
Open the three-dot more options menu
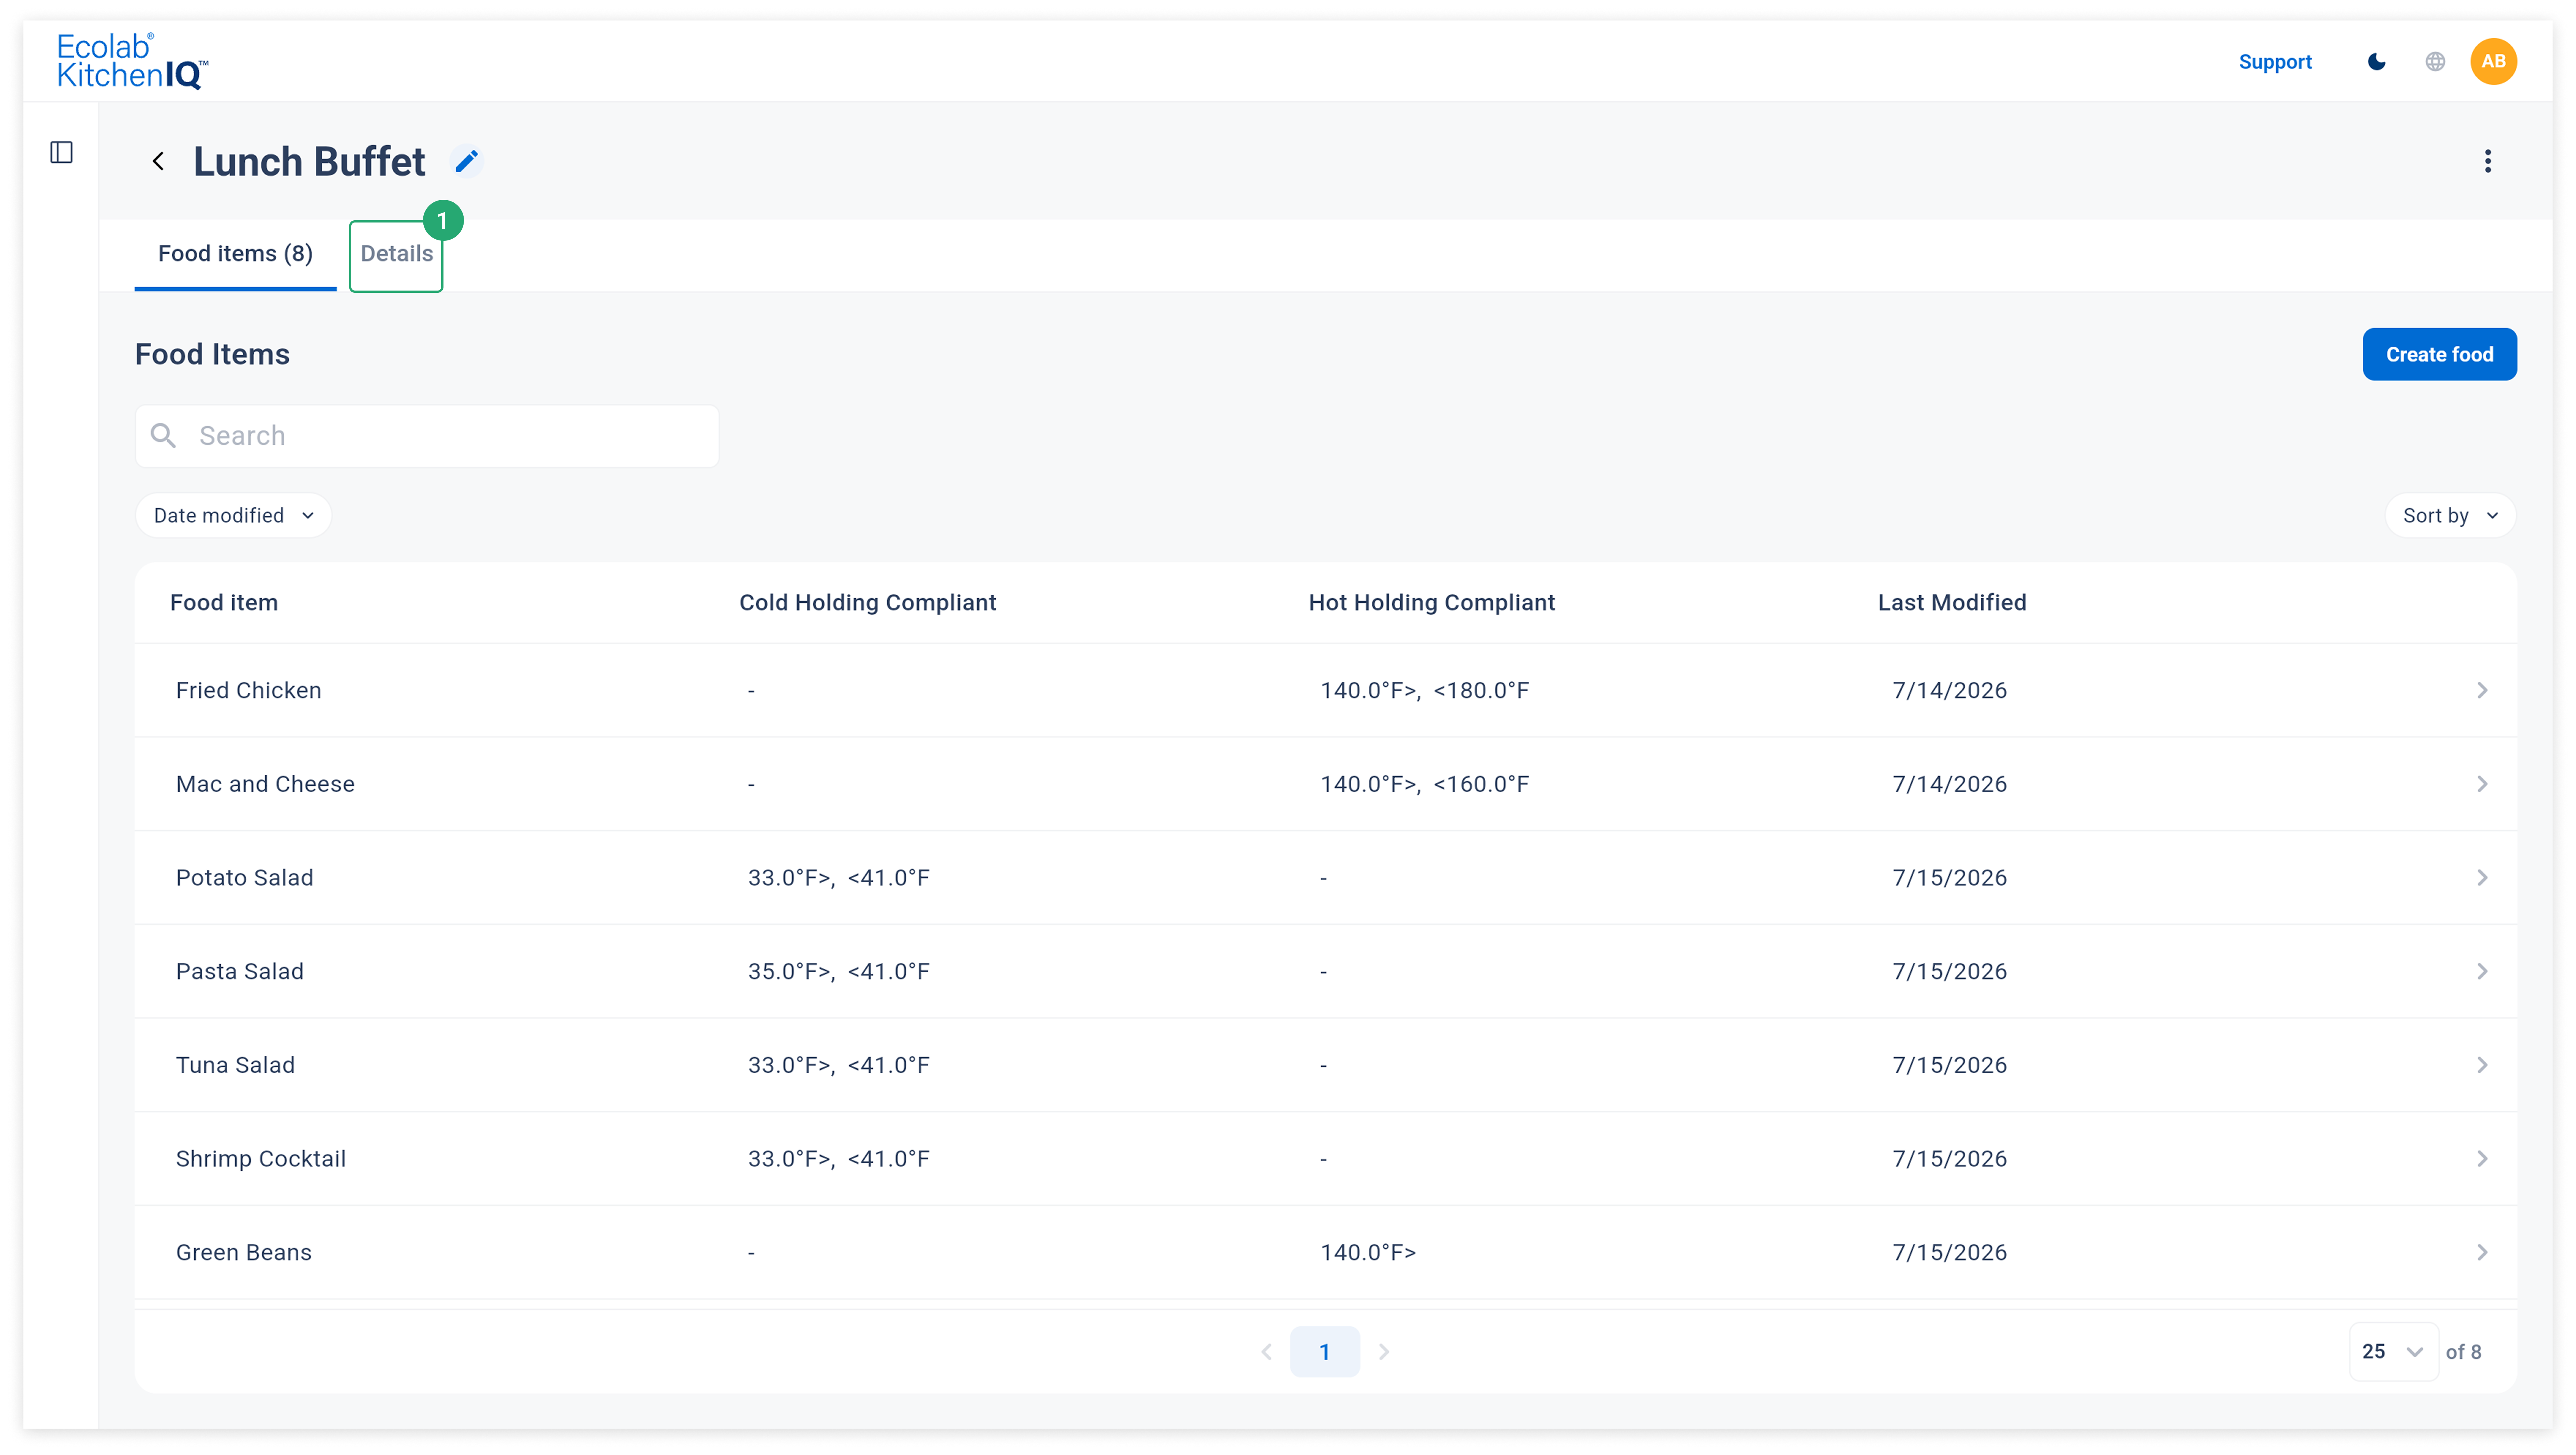tap(2488, 161)
